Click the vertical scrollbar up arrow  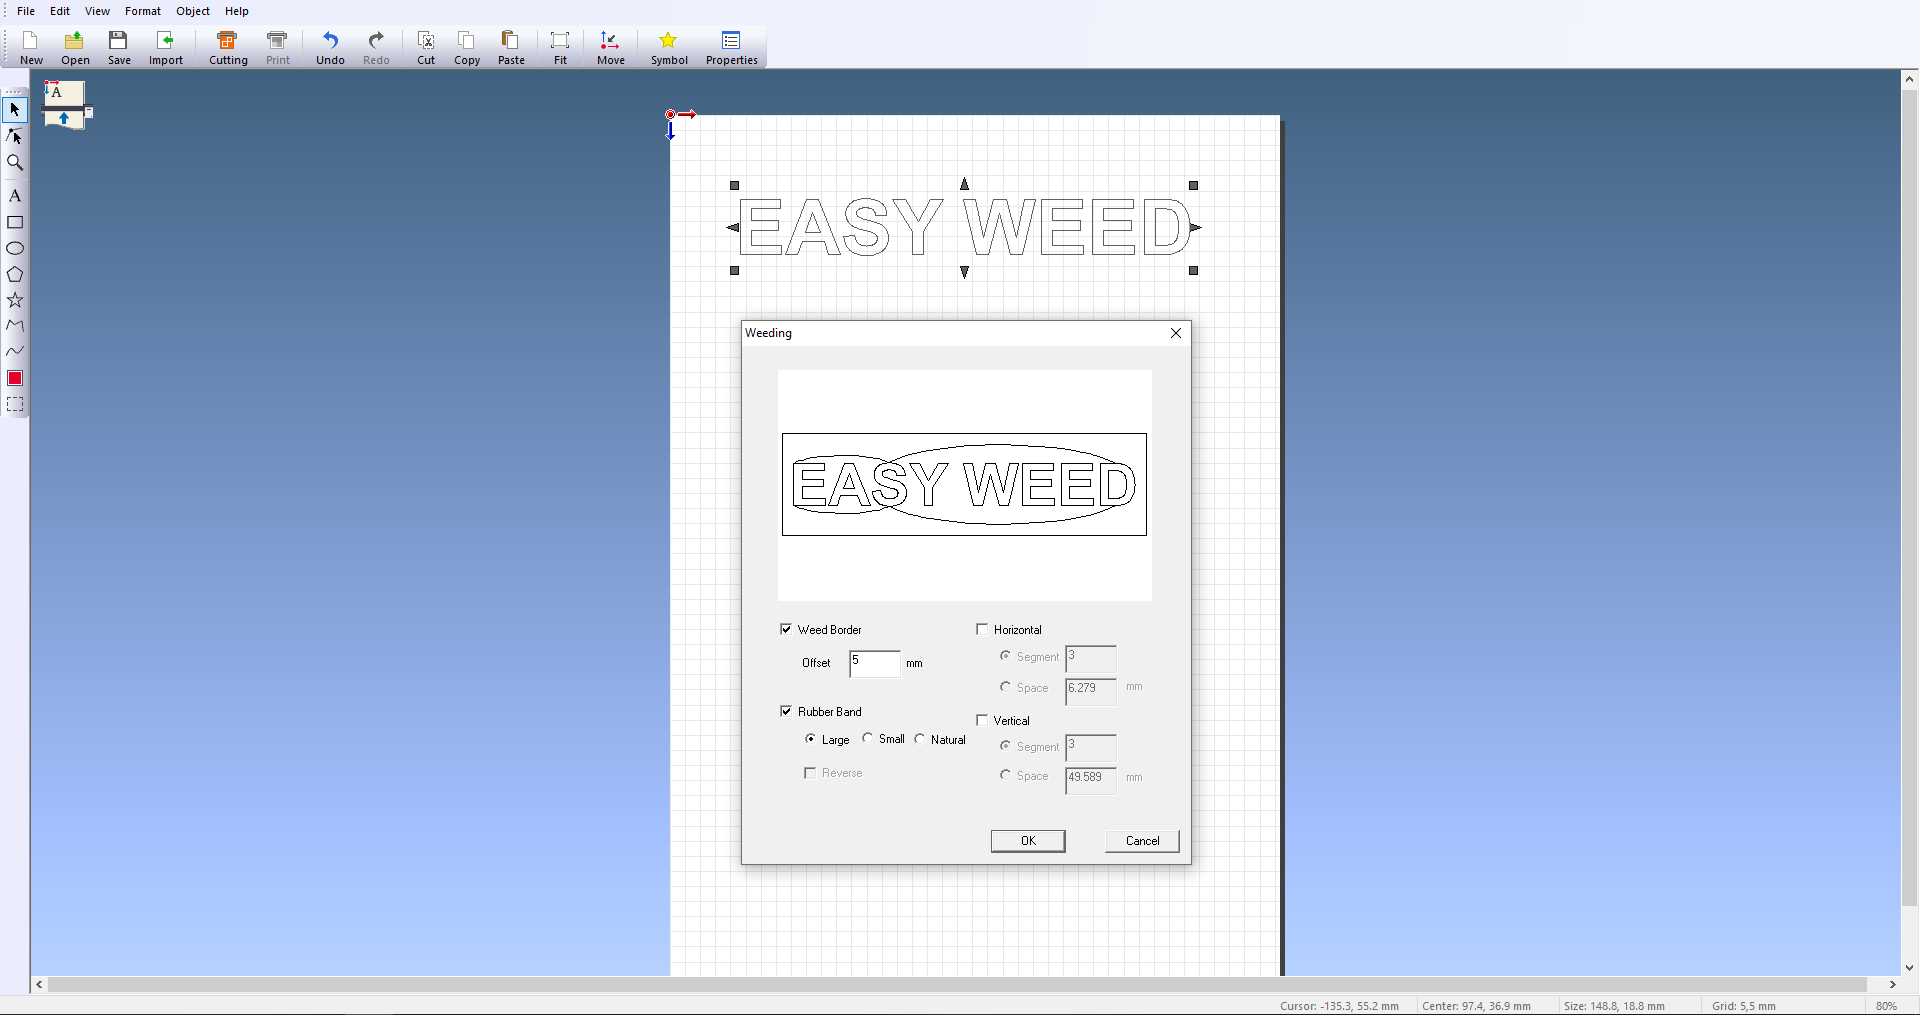click(1910, 78)
